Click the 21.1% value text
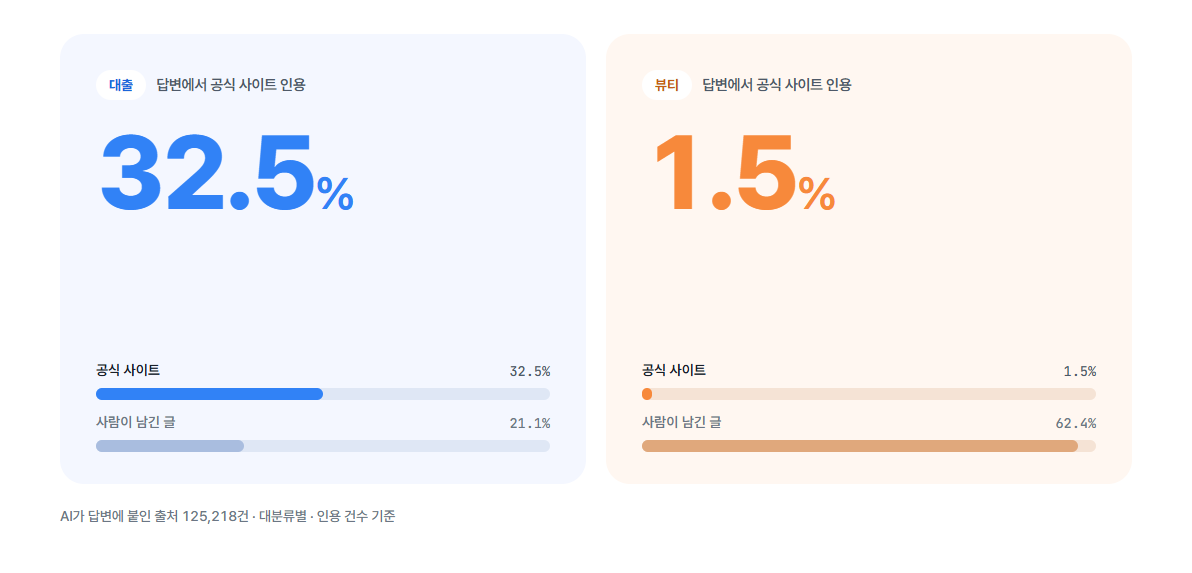The width and height of the screenshot is (1192, 573). tap(530, 423)
